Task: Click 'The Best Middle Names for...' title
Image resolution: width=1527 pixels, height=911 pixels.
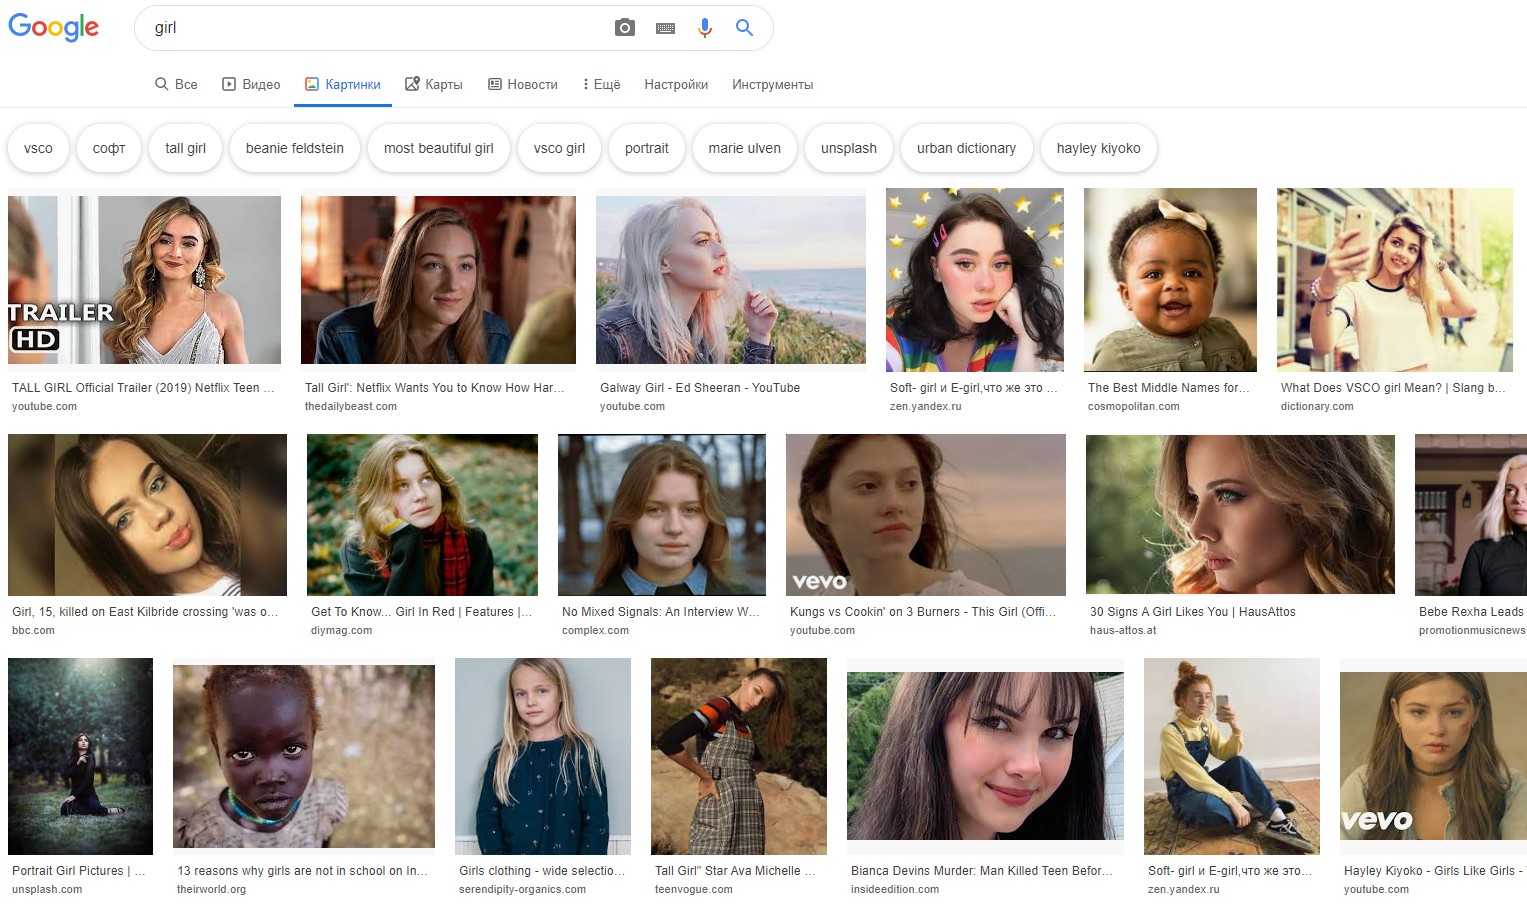Action: tap(1169, 388)
